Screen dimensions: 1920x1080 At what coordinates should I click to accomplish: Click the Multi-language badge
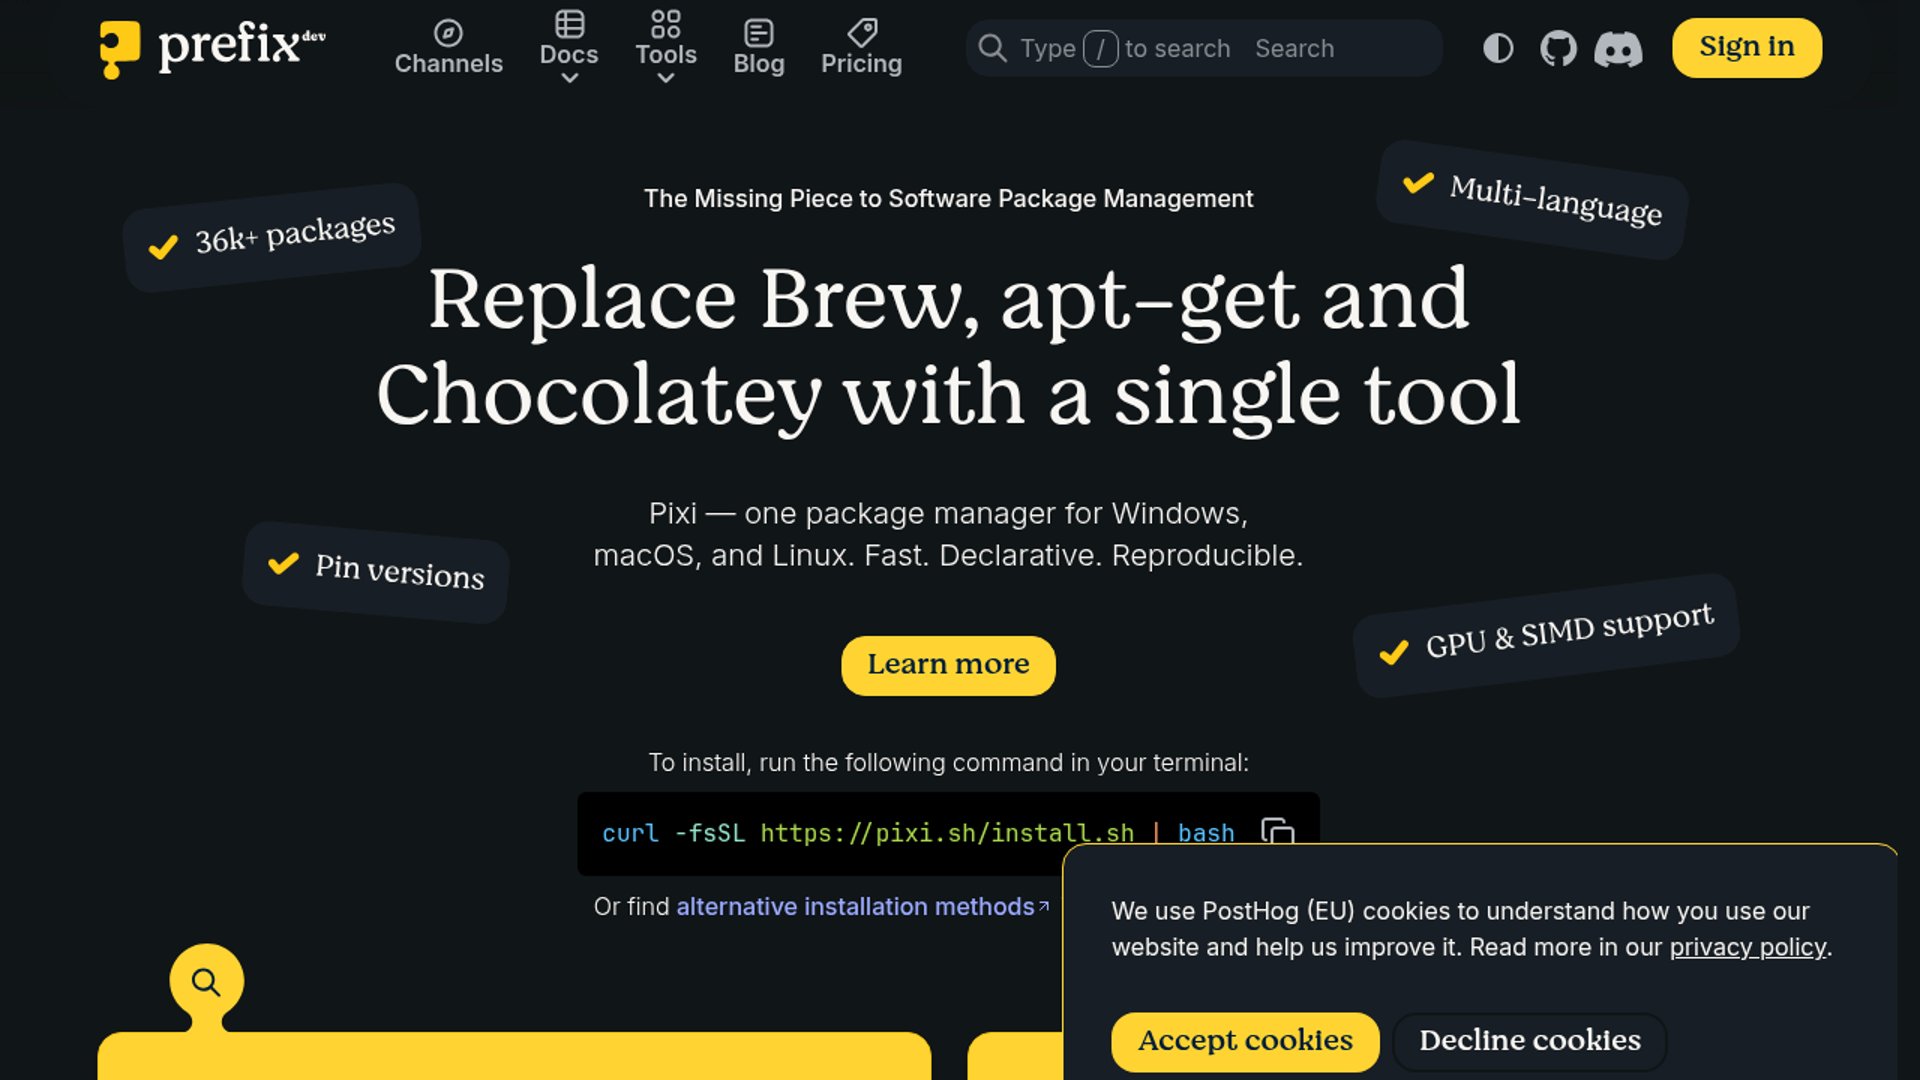[x=1532, y=200]
